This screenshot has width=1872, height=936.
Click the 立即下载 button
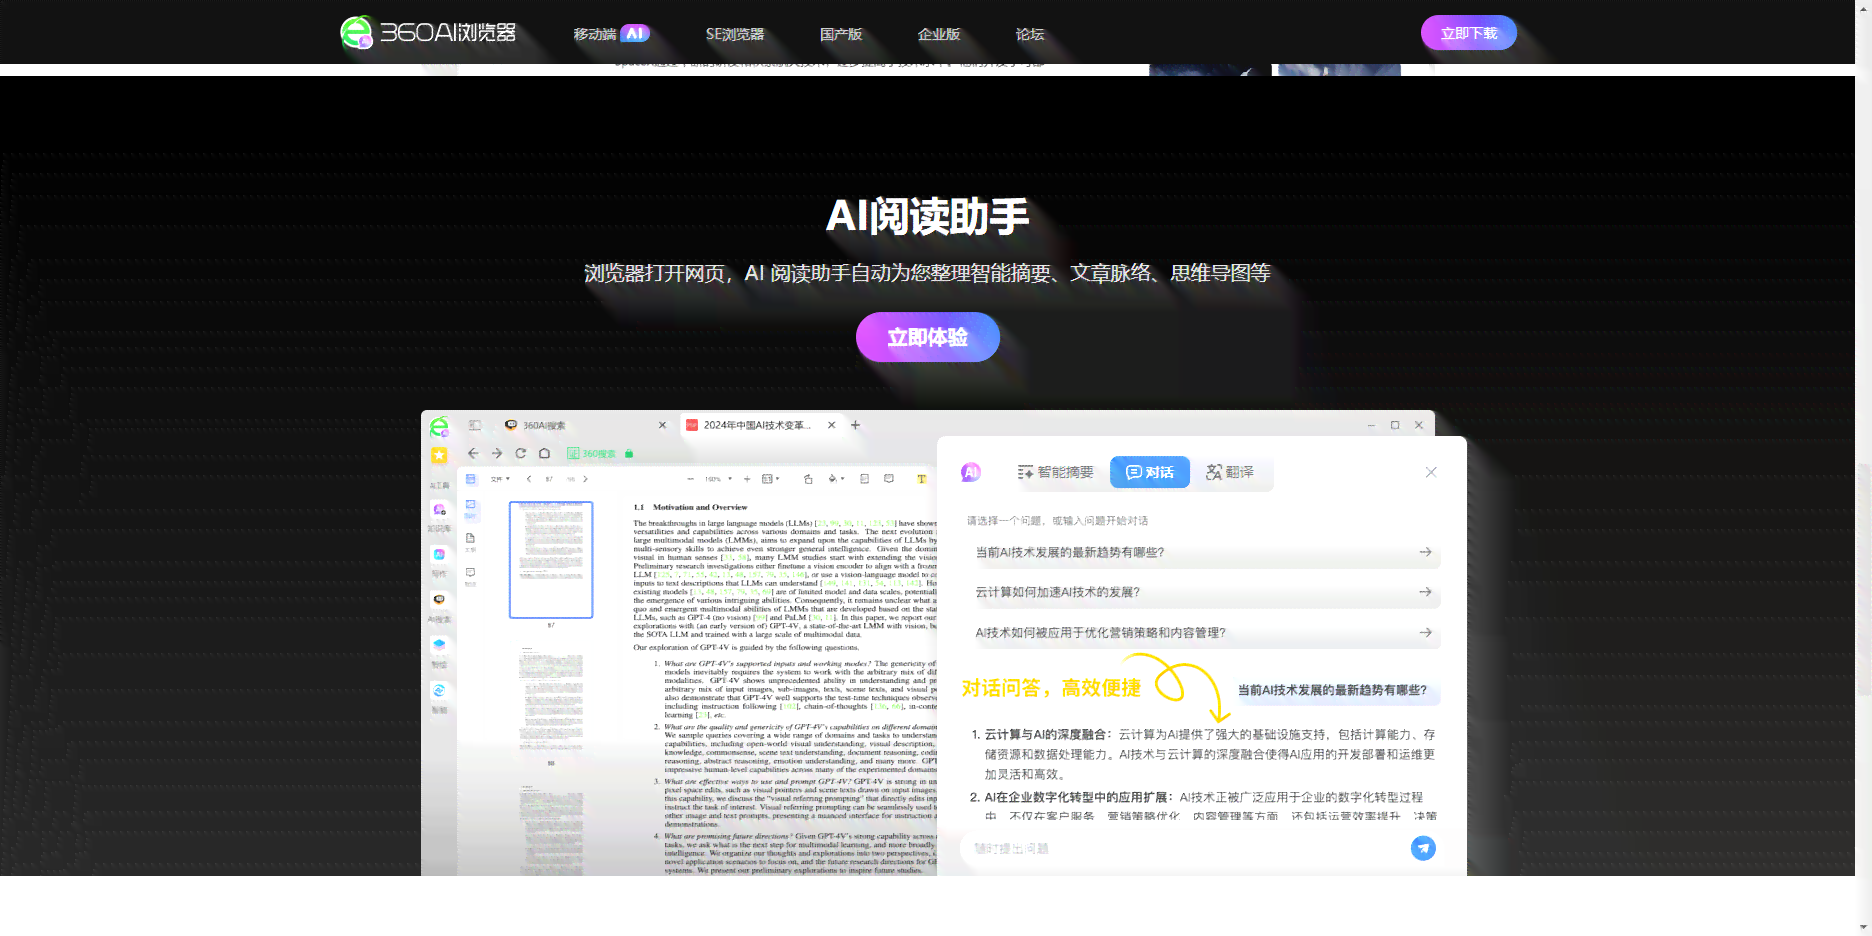[x=1469, y=33]
